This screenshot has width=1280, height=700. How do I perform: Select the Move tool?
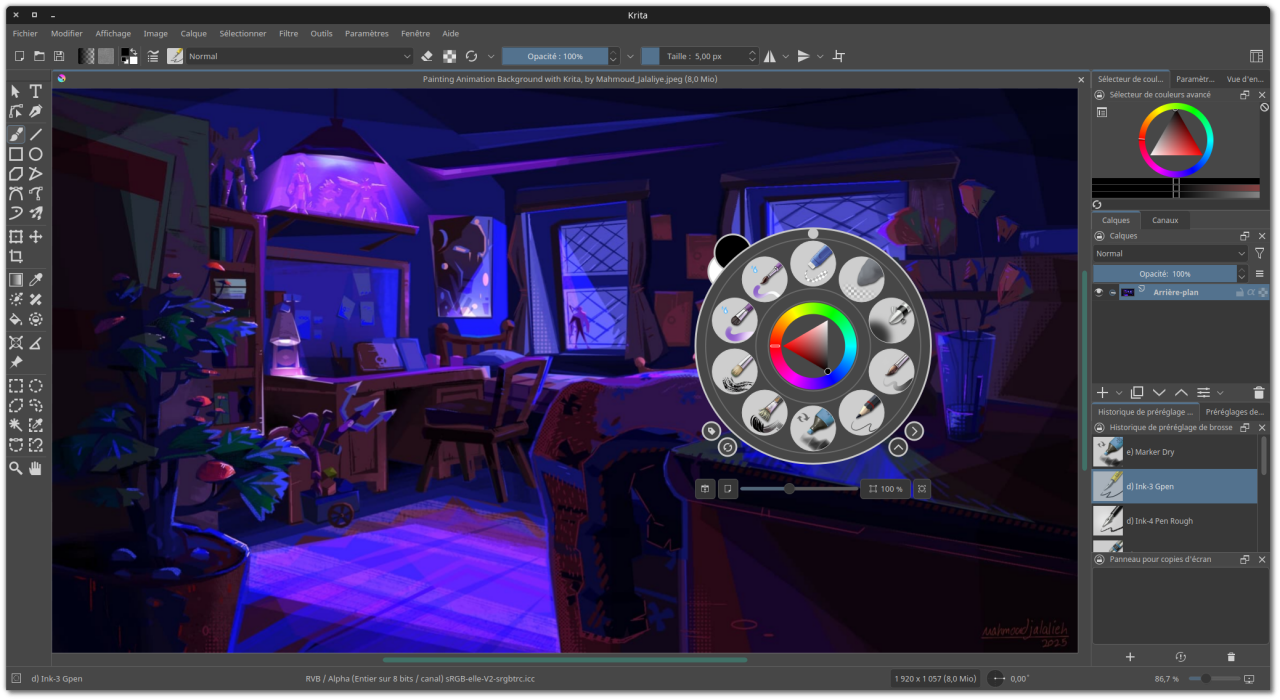click(x=36, y=237)
